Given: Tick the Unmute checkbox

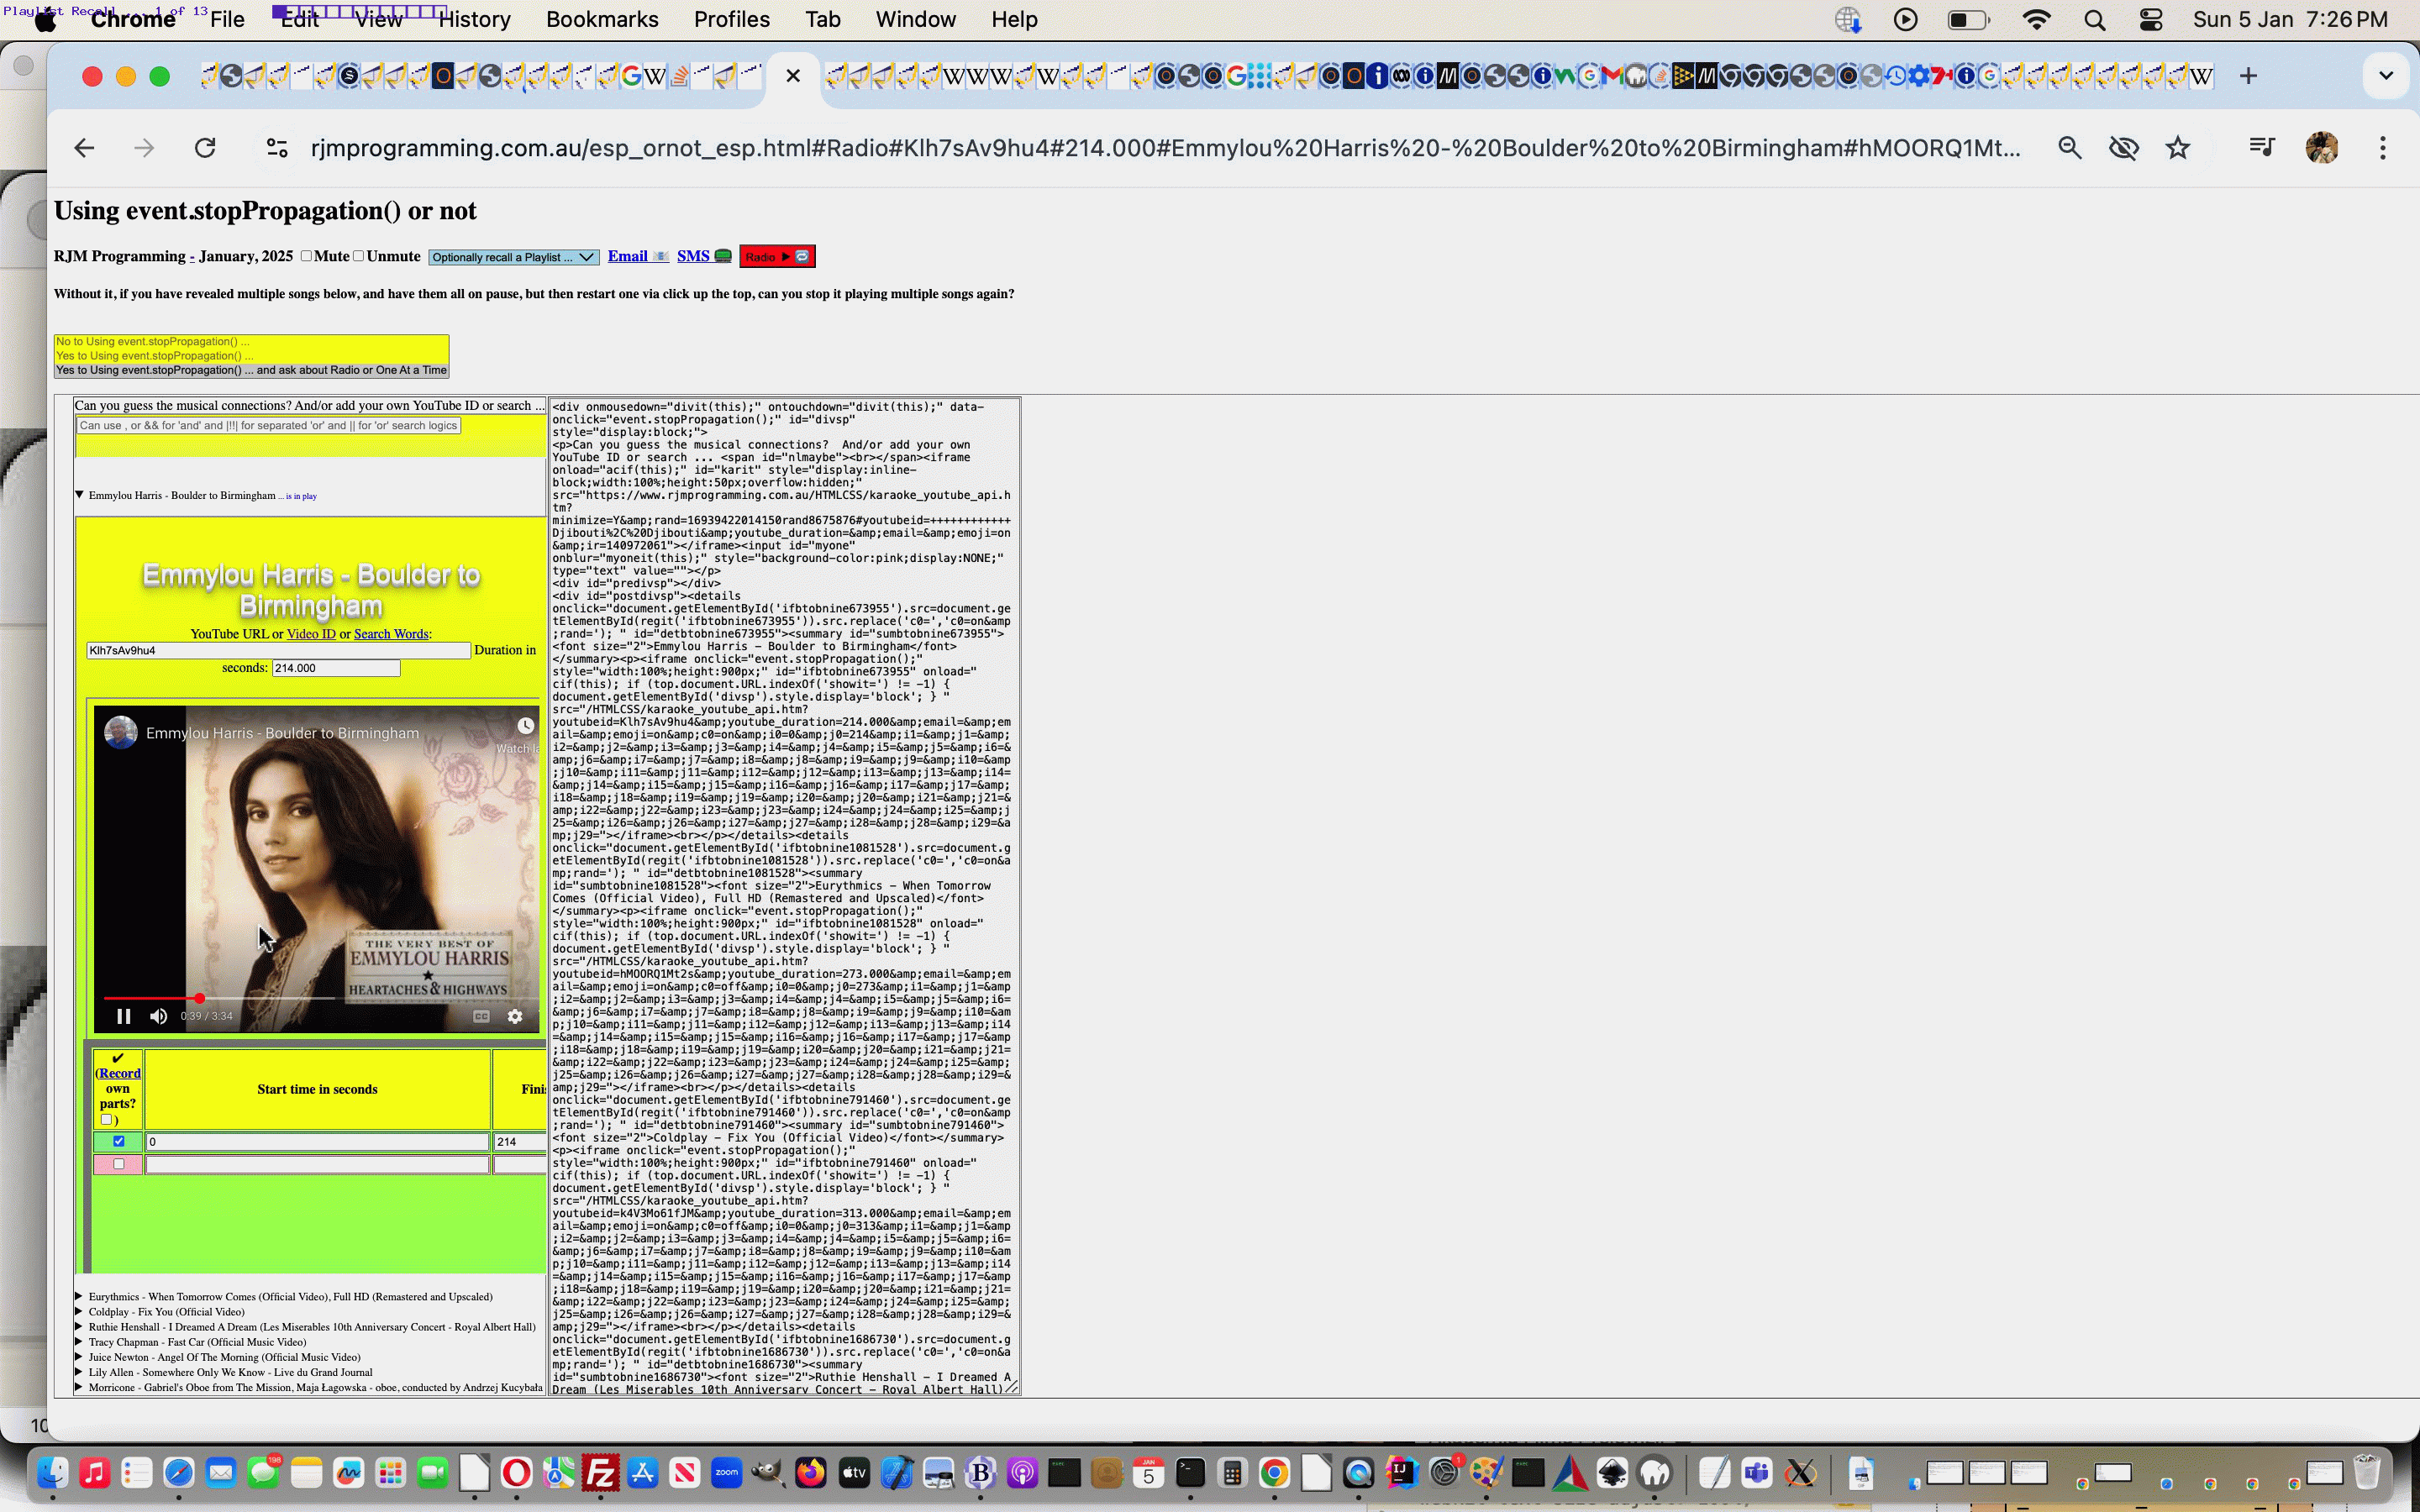Looking at the screenshot, I should click(358, 256).
